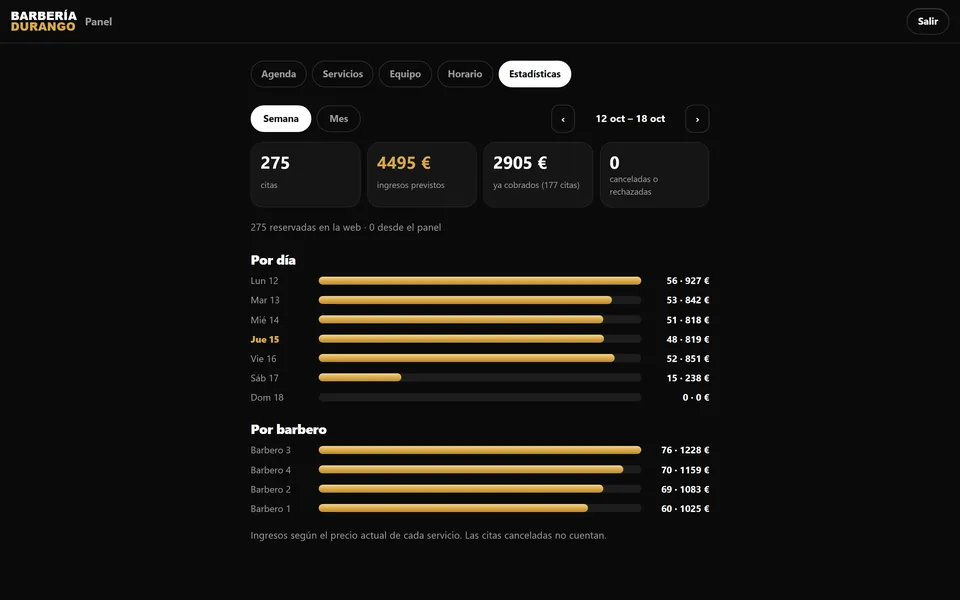The image size is (960, 600).
Task: Click the 275 citas summary card
Action: coord(306,174)
